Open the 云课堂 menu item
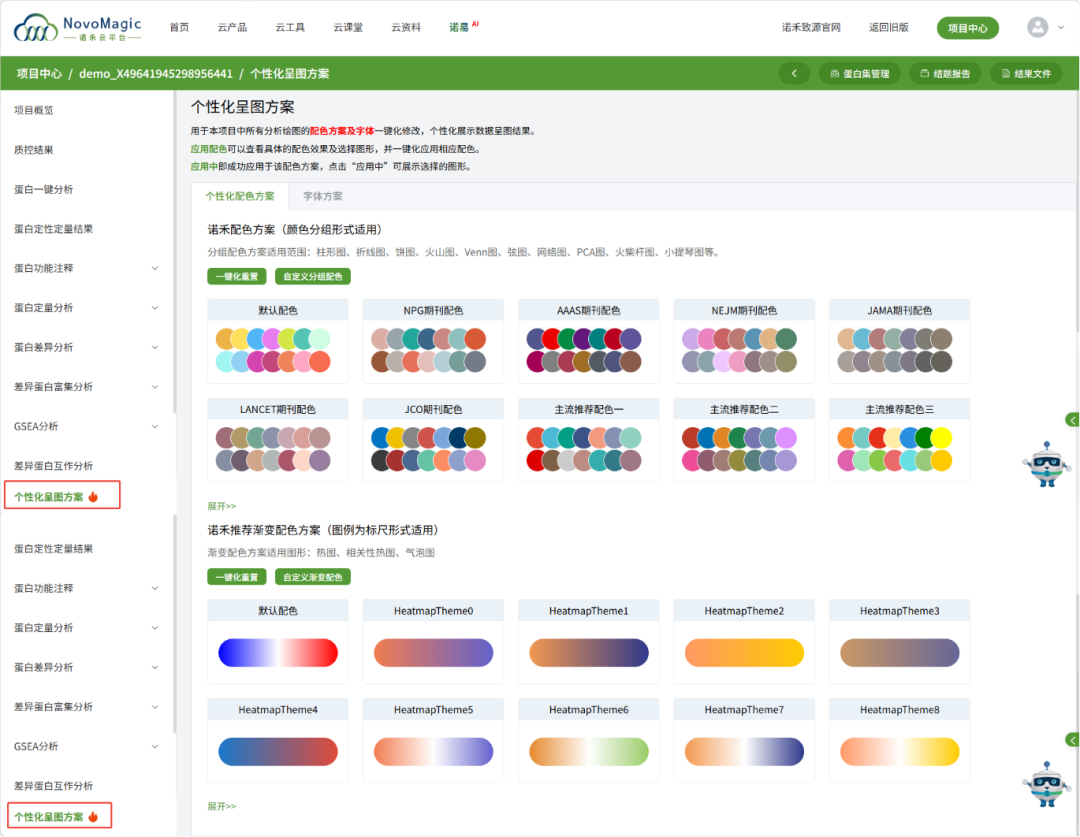Viewport: 1080px width, 837px height. coord(348,28)
